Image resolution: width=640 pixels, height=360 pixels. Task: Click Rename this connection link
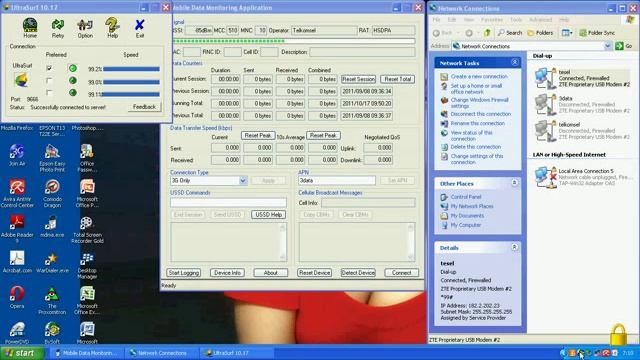(x=478, y=123)
